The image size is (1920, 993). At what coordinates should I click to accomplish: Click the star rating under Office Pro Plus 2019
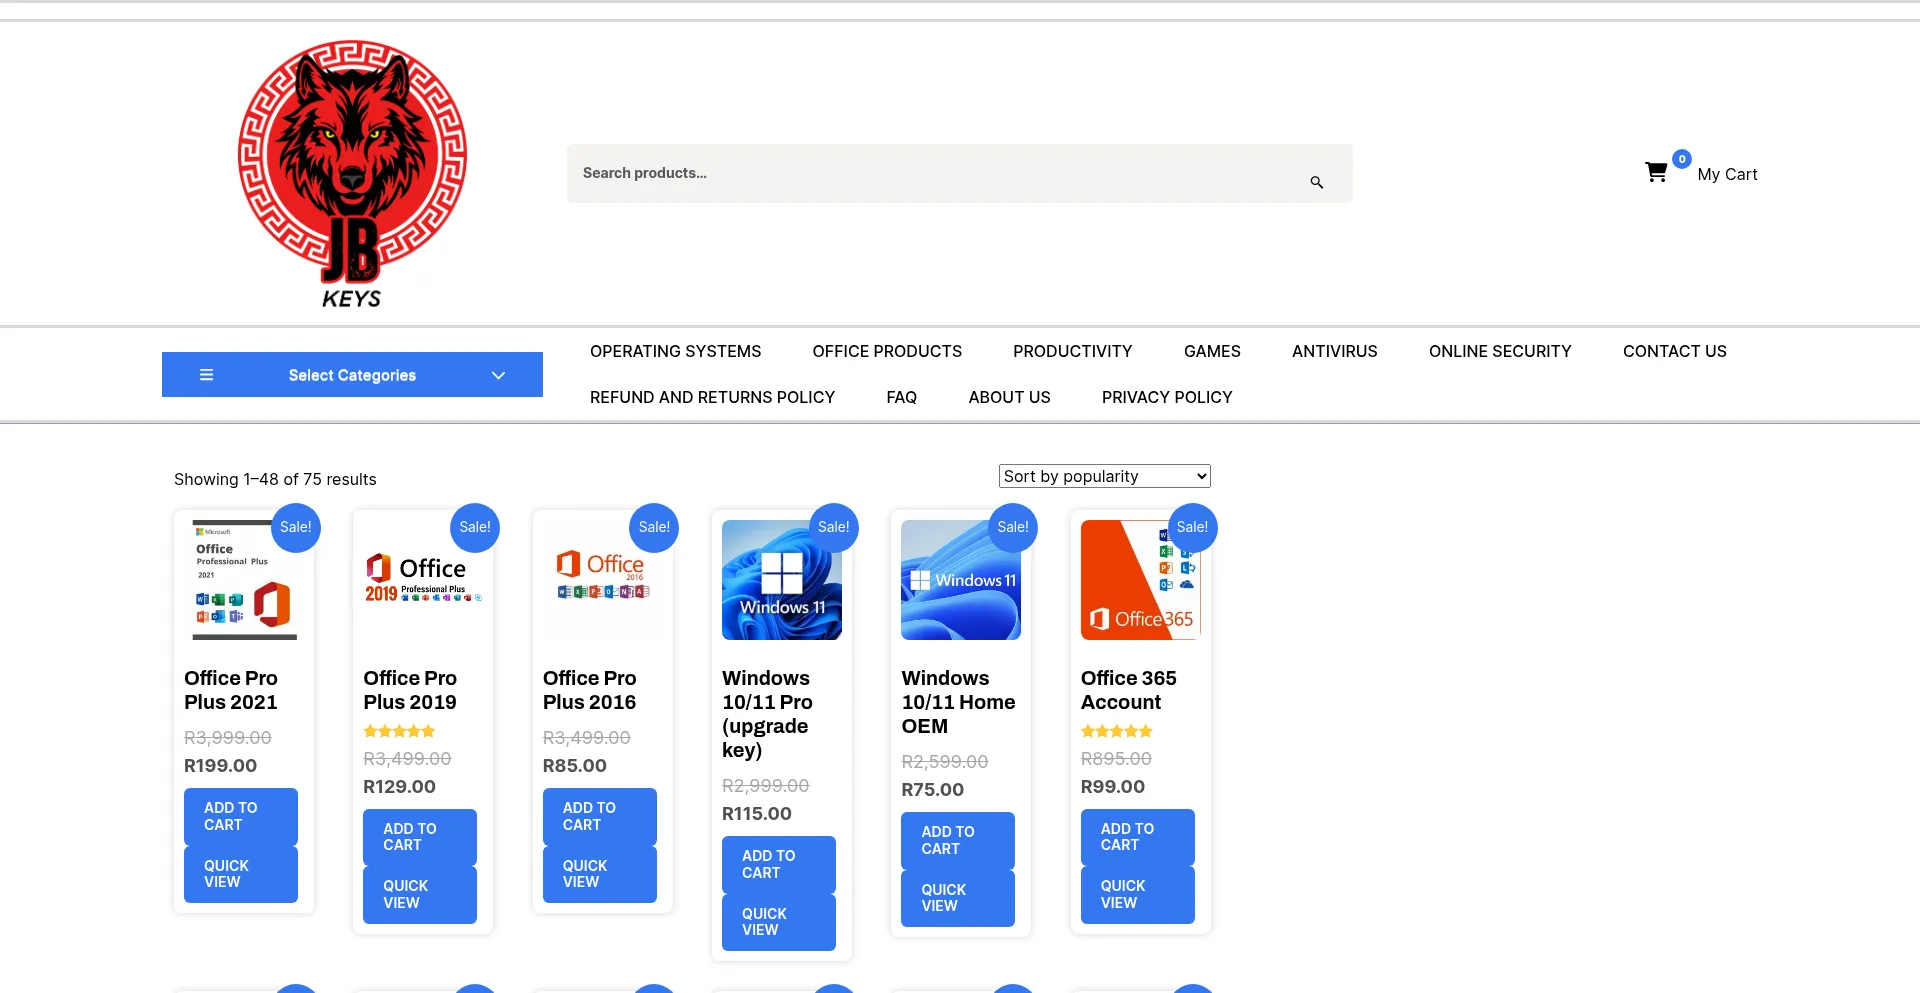399,732
